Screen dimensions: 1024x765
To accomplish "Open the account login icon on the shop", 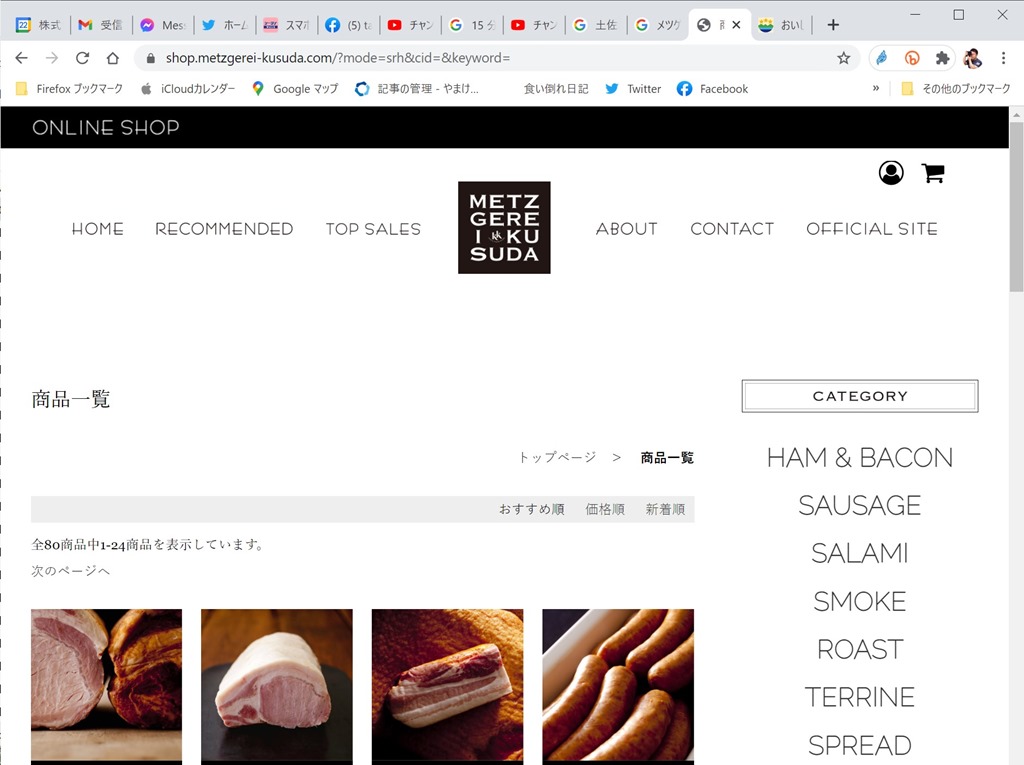I will [x=891, y=172].
